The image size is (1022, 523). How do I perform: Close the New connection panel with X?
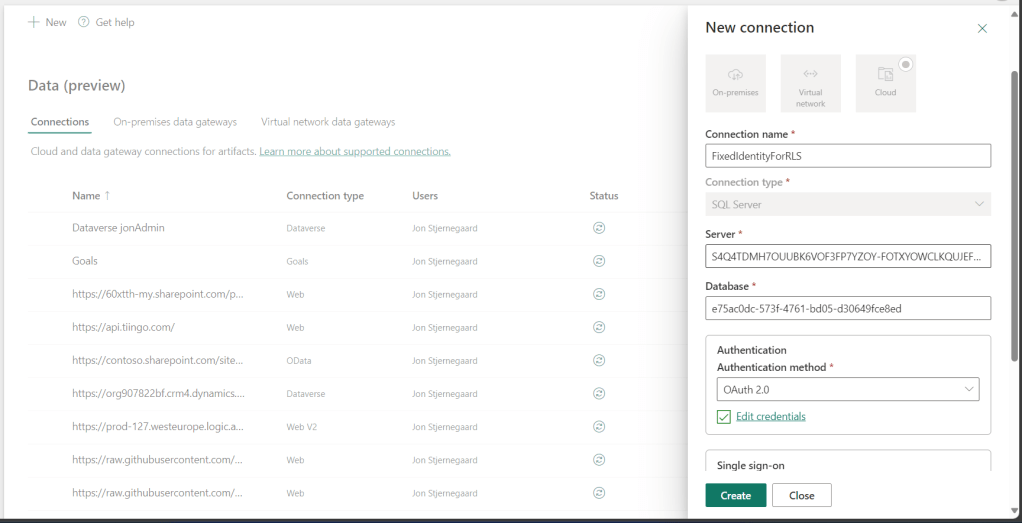(982, 29)
